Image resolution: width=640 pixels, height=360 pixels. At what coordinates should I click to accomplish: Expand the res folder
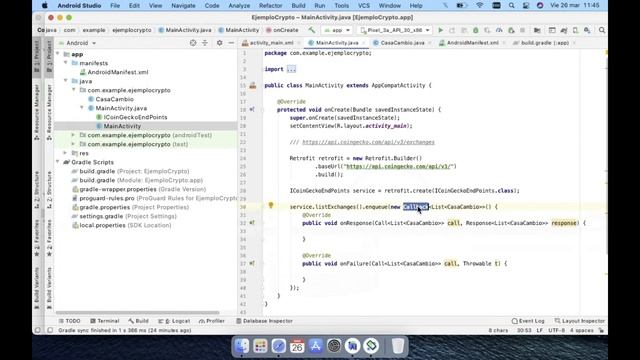[66, 153]
